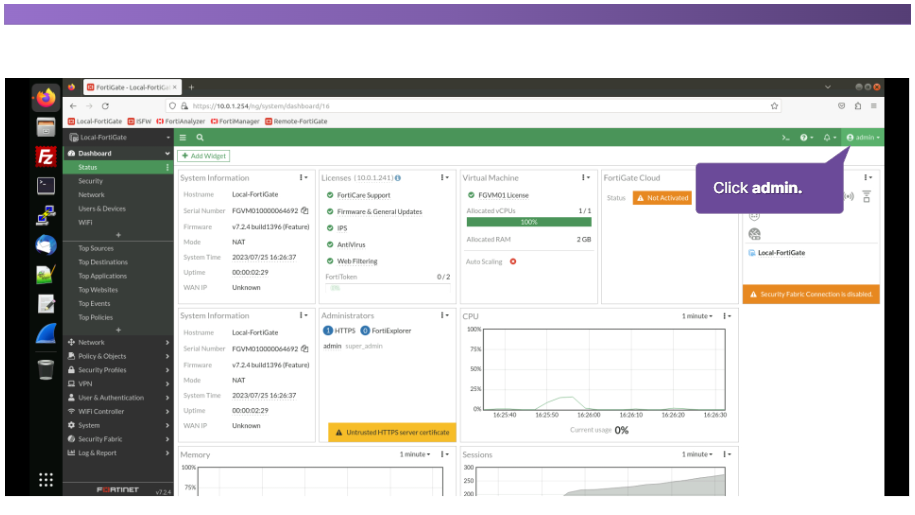The width and height of the screenshot is (915, 515).
Task: Click the admin user menu
Action: pyautogui.click(x=863, y=138)
